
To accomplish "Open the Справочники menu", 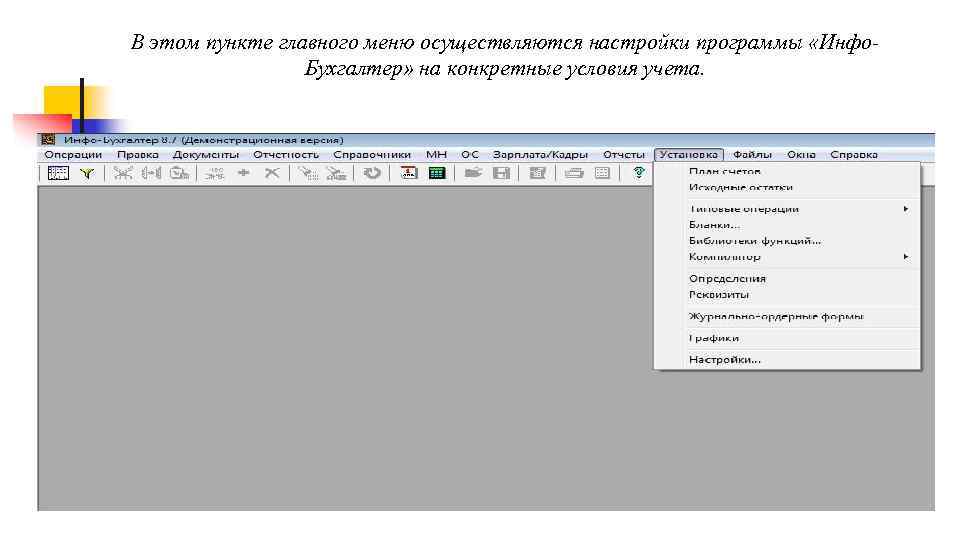I will coord(372,155).
